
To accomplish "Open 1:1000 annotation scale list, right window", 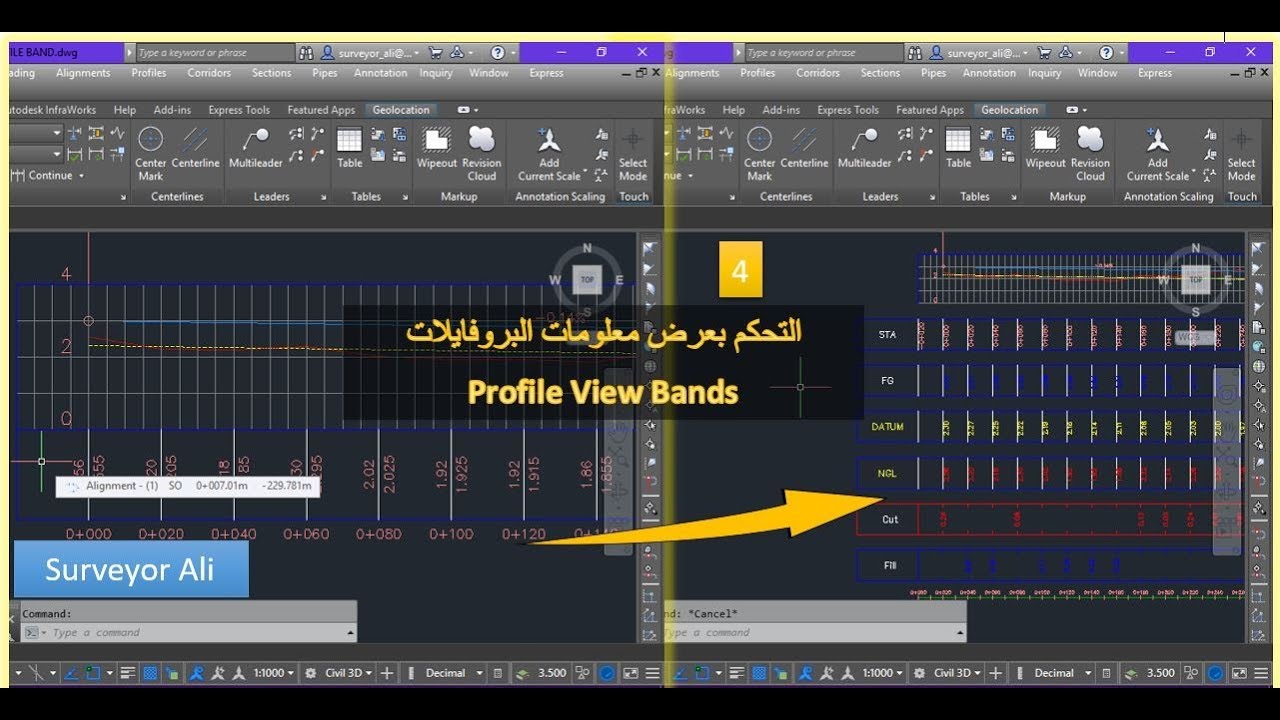I will 883,673.
